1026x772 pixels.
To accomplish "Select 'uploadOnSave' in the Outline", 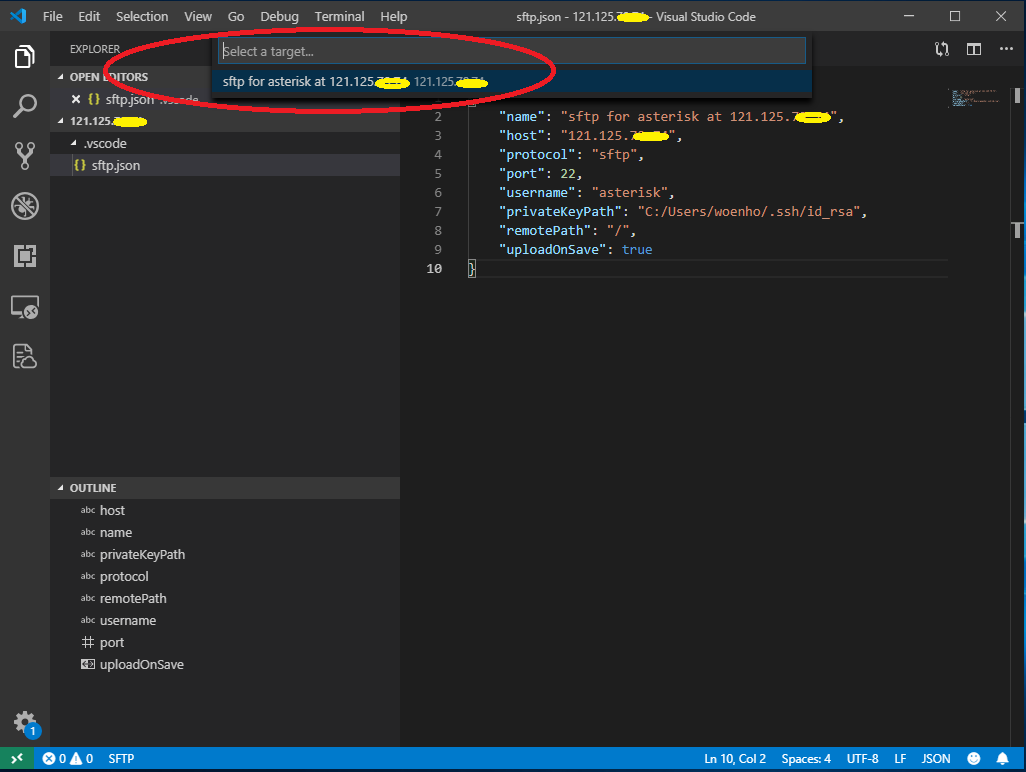I will (141, 665).
